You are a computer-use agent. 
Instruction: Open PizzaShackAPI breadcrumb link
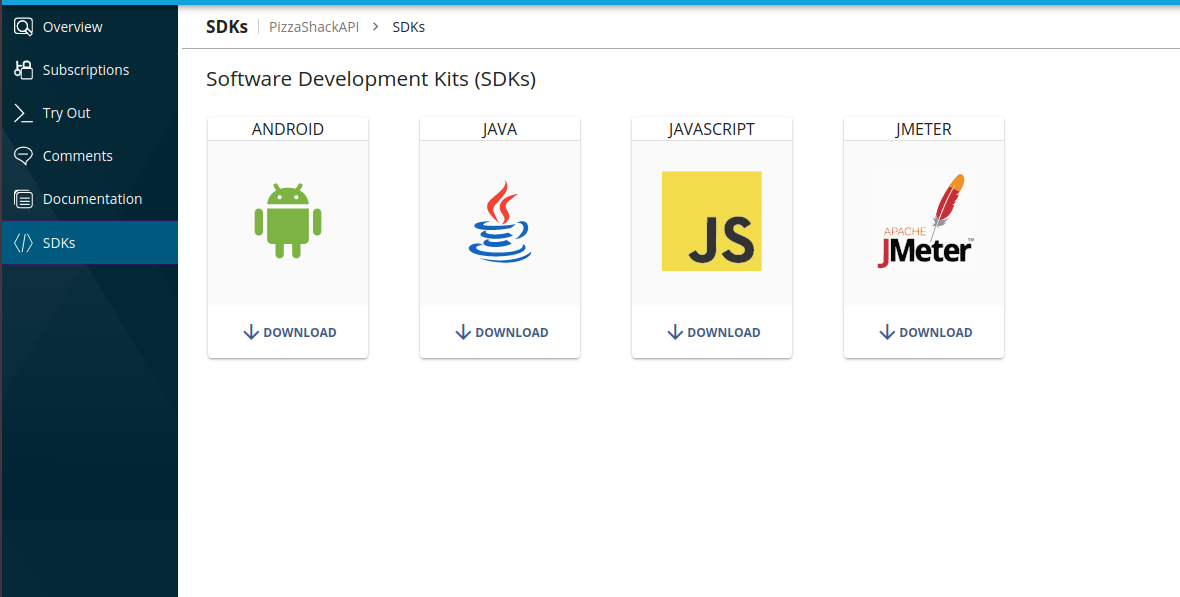tap(314, 27)
